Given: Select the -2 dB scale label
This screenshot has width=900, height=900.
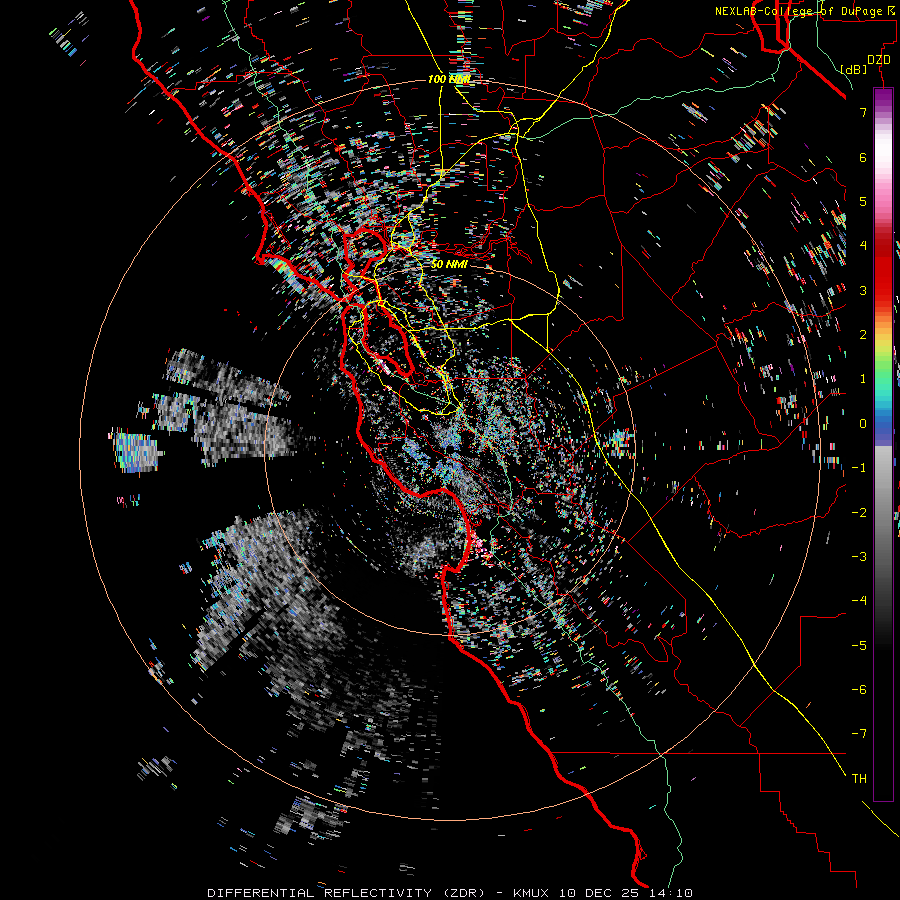Looking at the screenshot, I should [859, 512].
